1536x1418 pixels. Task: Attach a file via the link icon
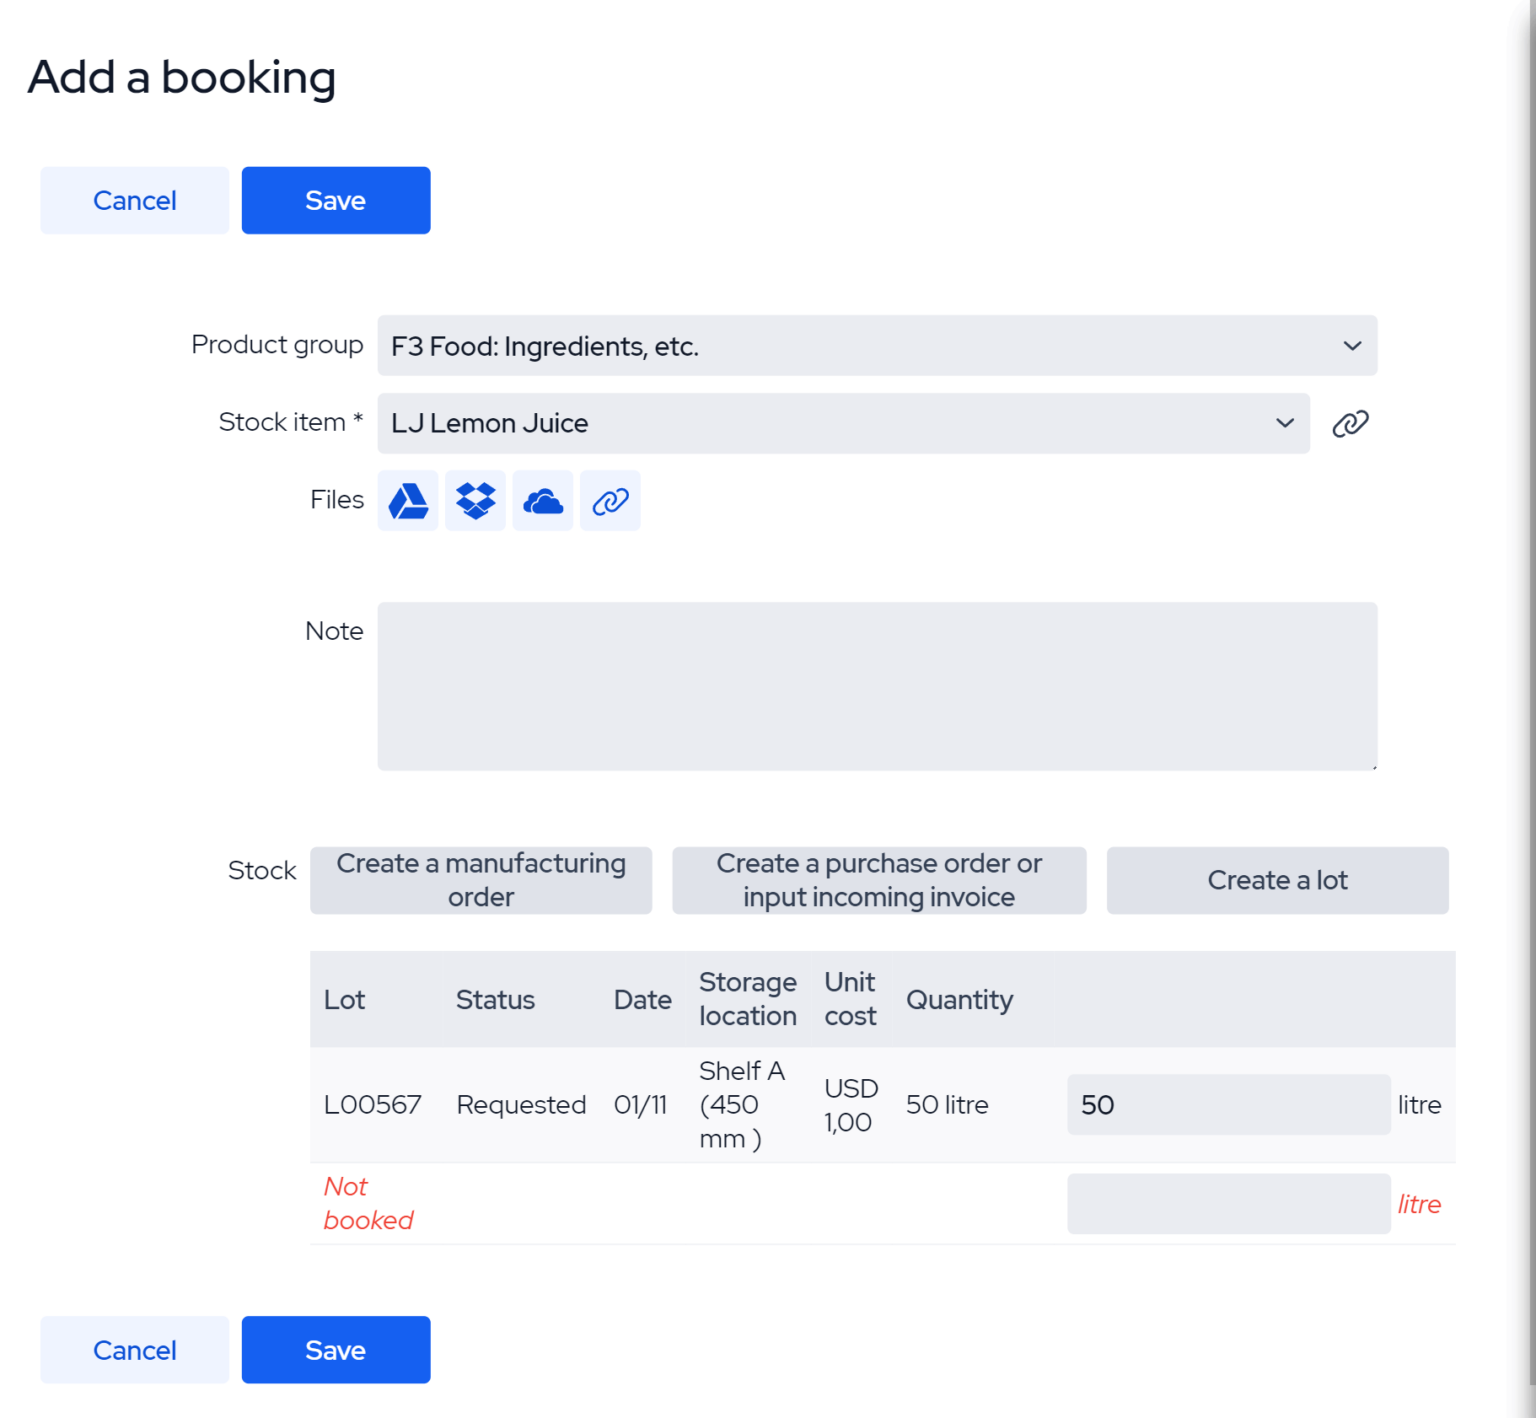(609, 500)
